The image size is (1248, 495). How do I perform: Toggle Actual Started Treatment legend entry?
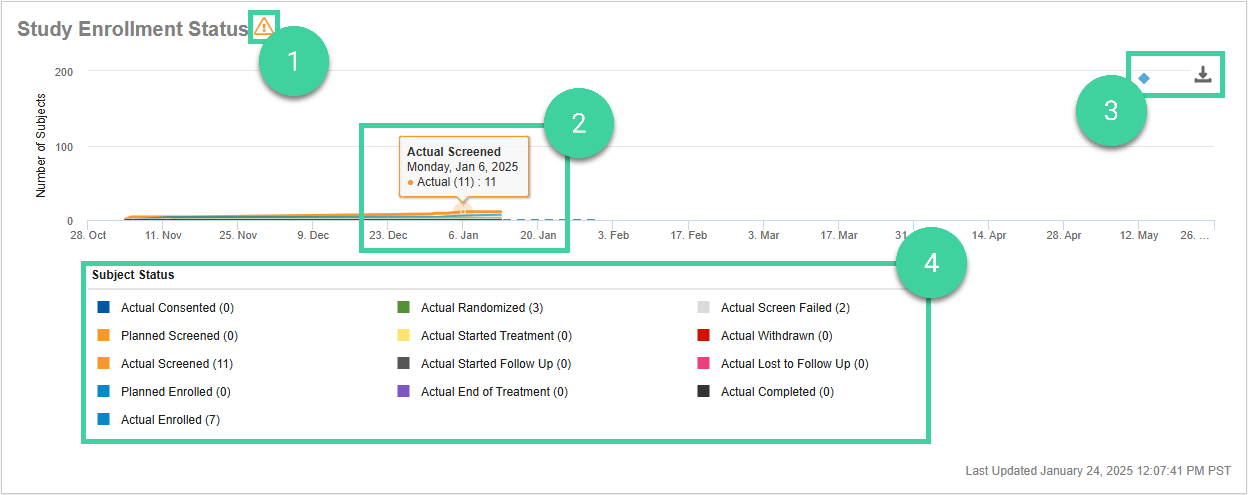point(496,336)
